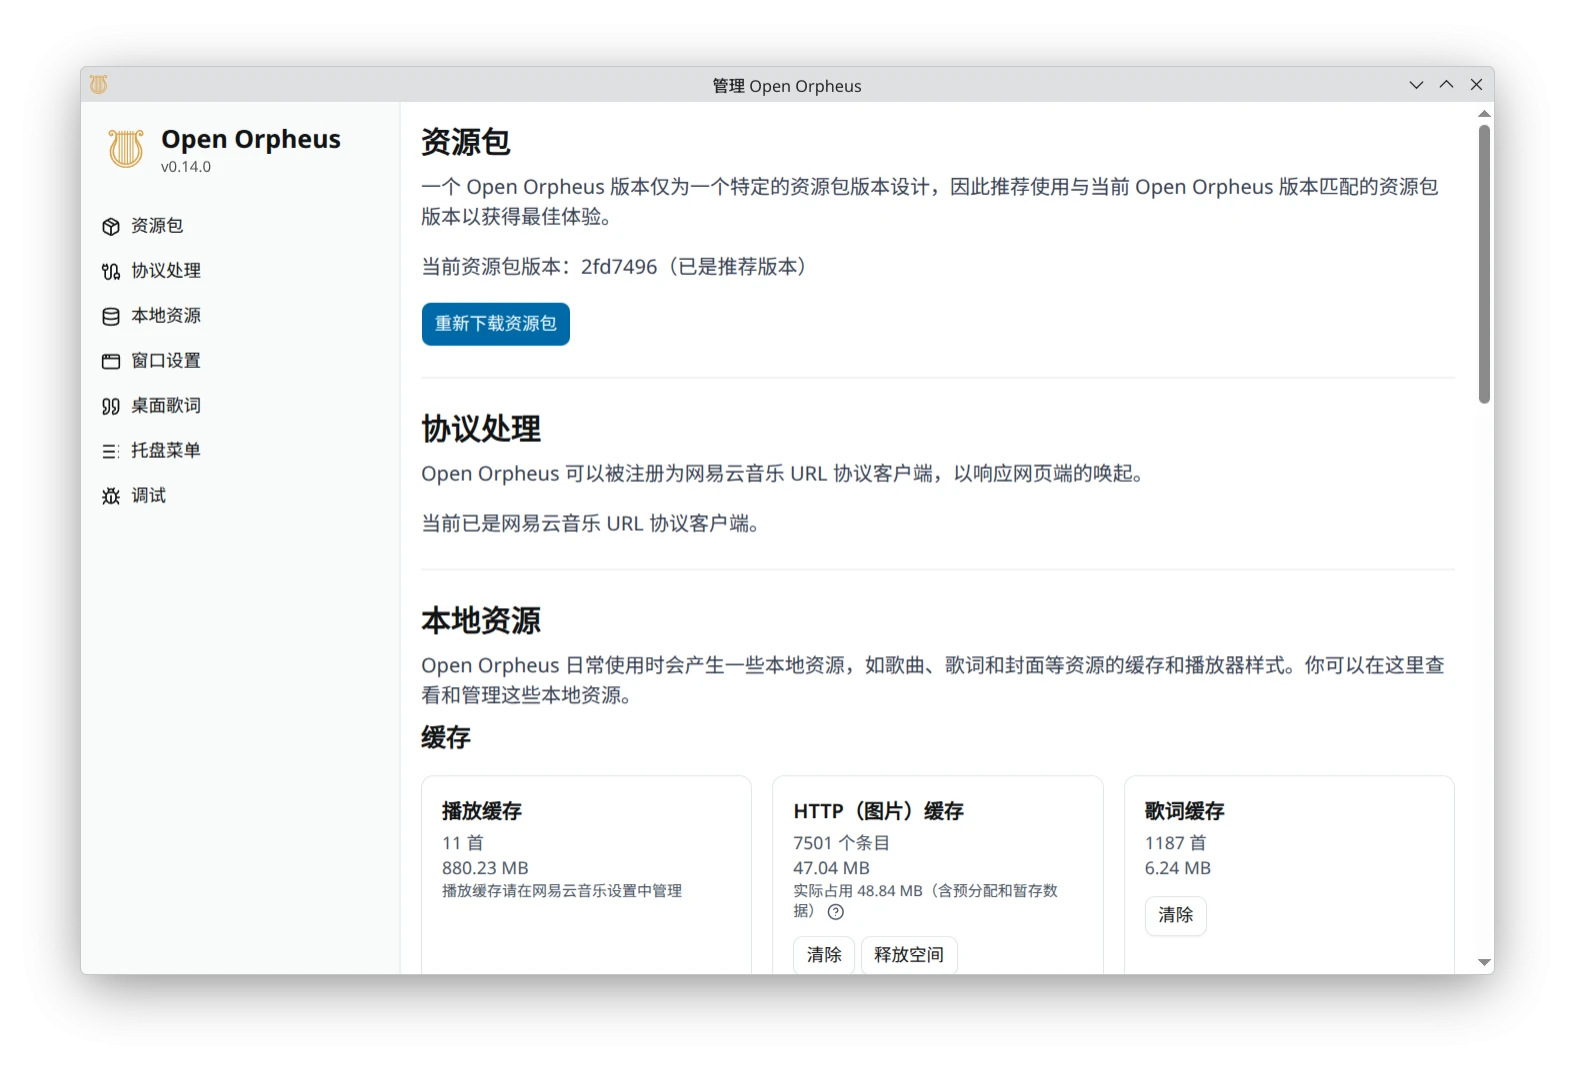Click the 本地资源 database icon

tap(111, 317)
